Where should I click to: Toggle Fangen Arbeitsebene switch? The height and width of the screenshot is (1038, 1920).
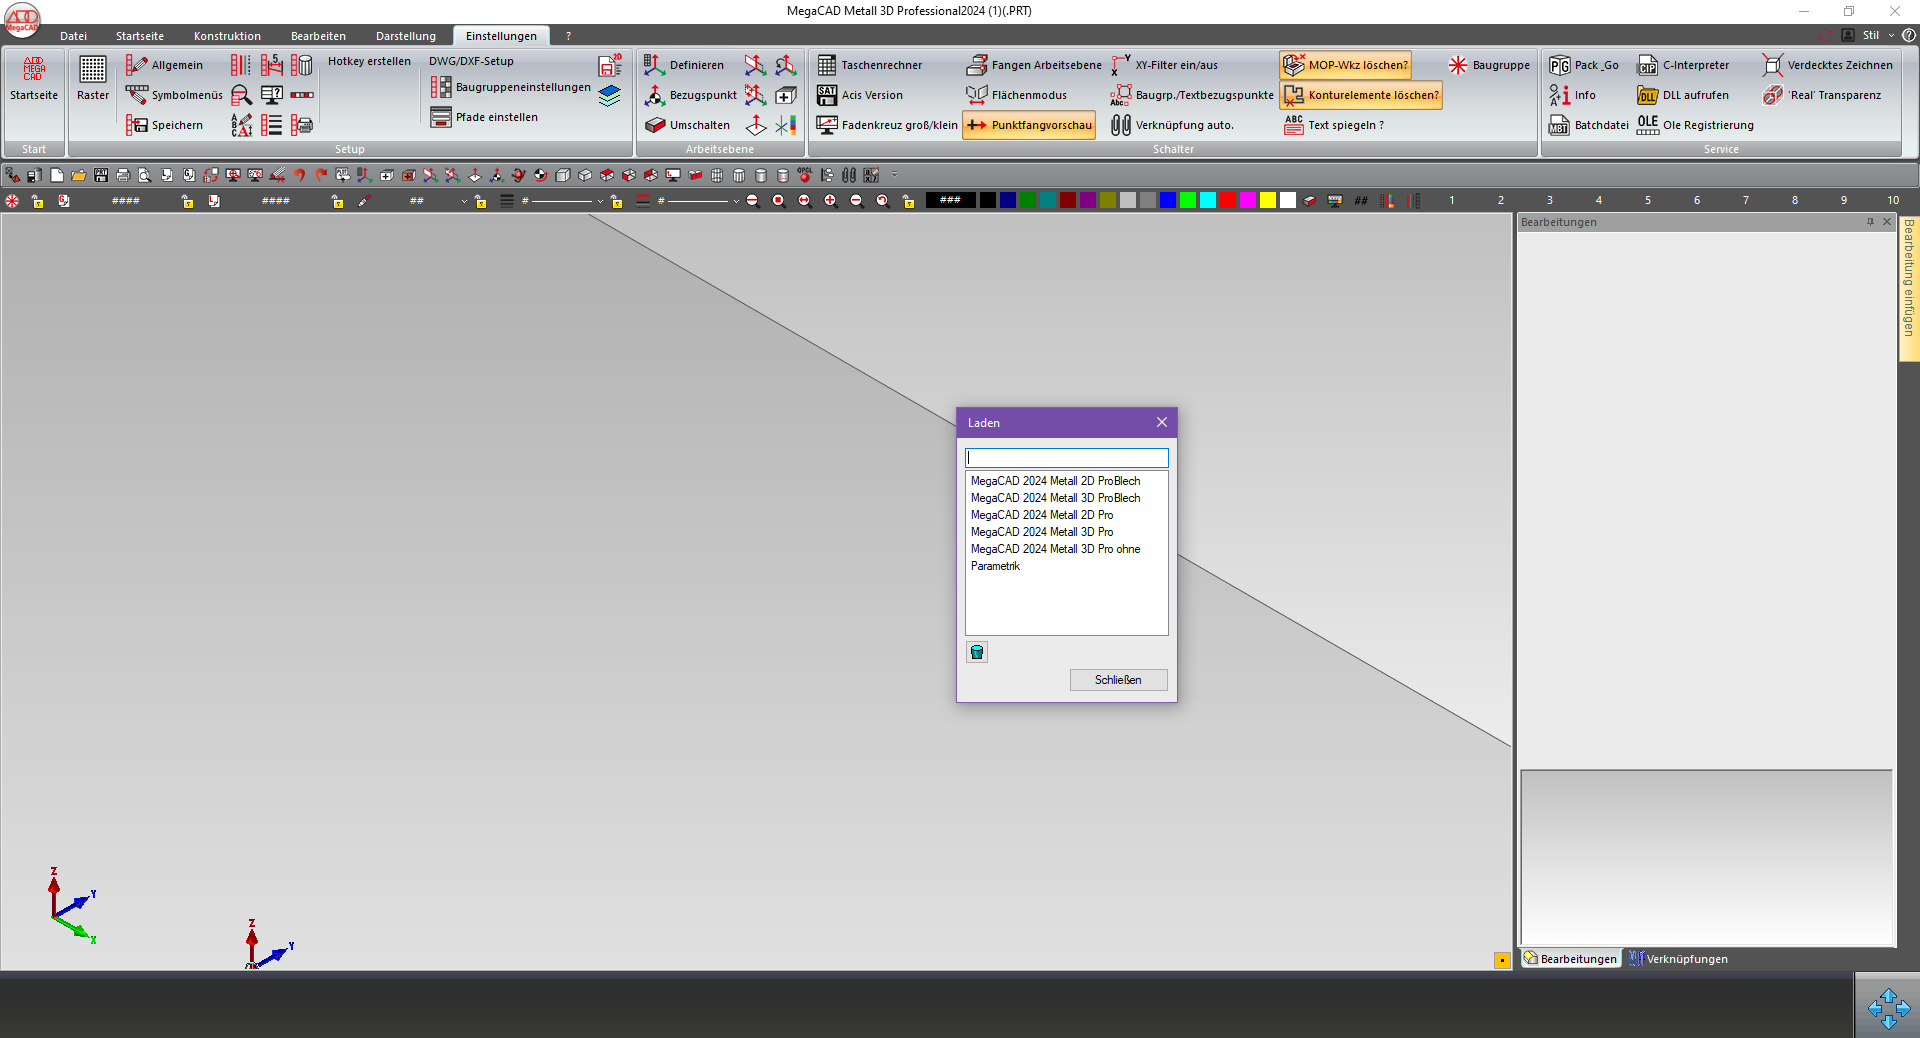(1034, 65)
